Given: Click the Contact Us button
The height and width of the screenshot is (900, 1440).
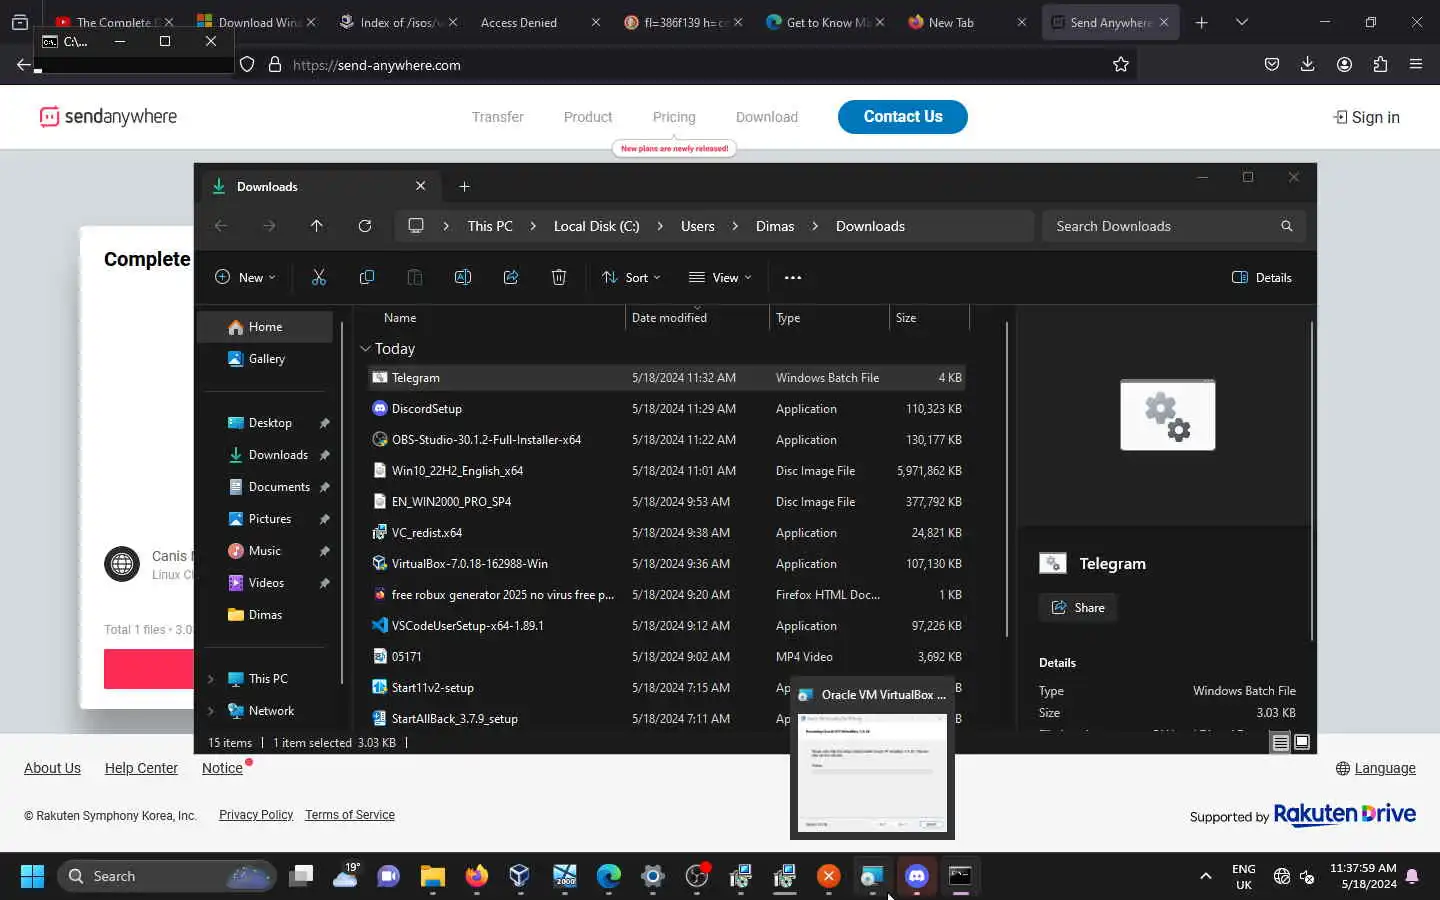Looking at the screenshot, I should (x=903, y=117).
